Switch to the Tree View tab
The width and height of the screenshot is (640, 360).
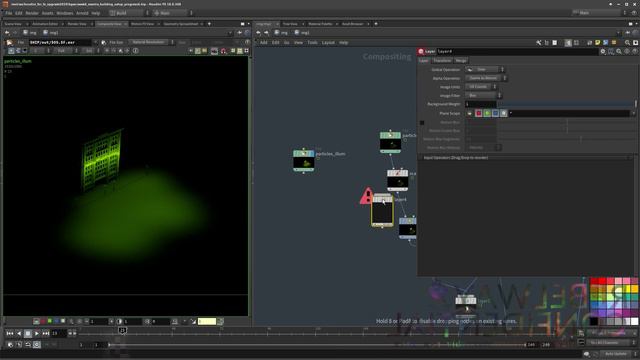coord(290,24)
